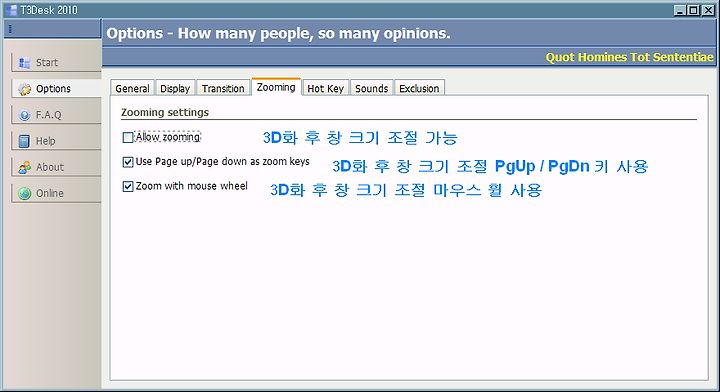The width and height of the screenshot is (720, 392).
Task: Click the F.A.Q question mark icon
Action: [x=24, y=115]
